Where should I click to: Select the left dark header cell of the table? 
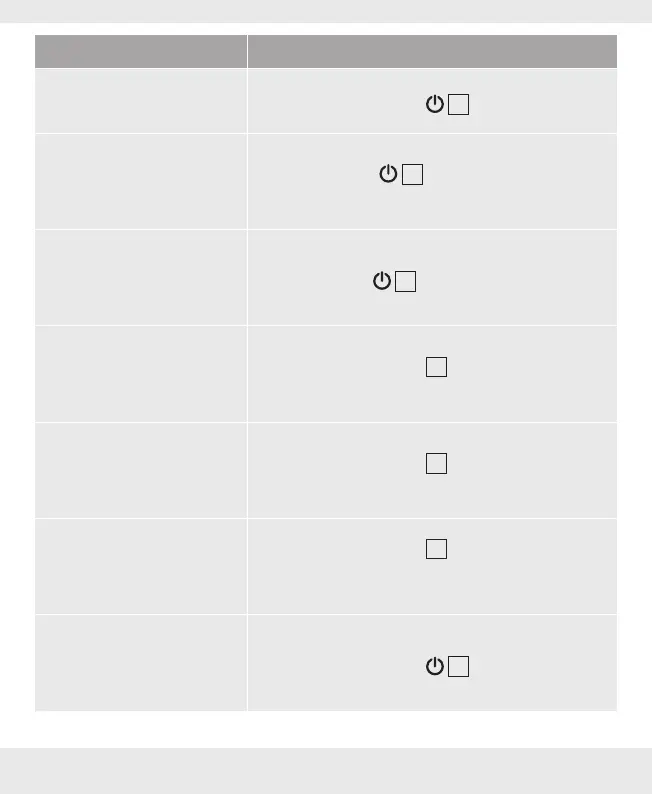141,51
